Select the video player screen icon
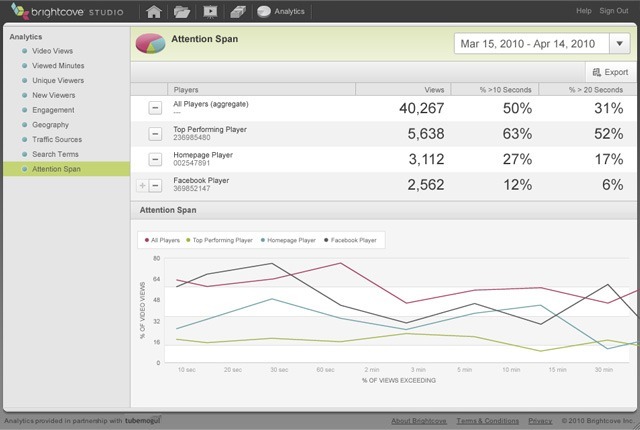 click(210, 11)
